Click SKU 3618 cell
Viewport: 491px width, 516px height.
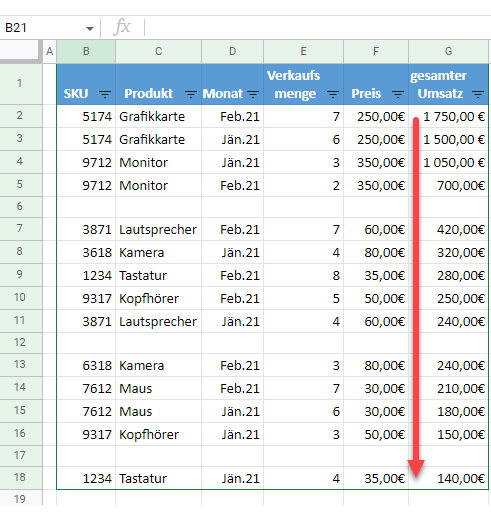tap(86, 252)
